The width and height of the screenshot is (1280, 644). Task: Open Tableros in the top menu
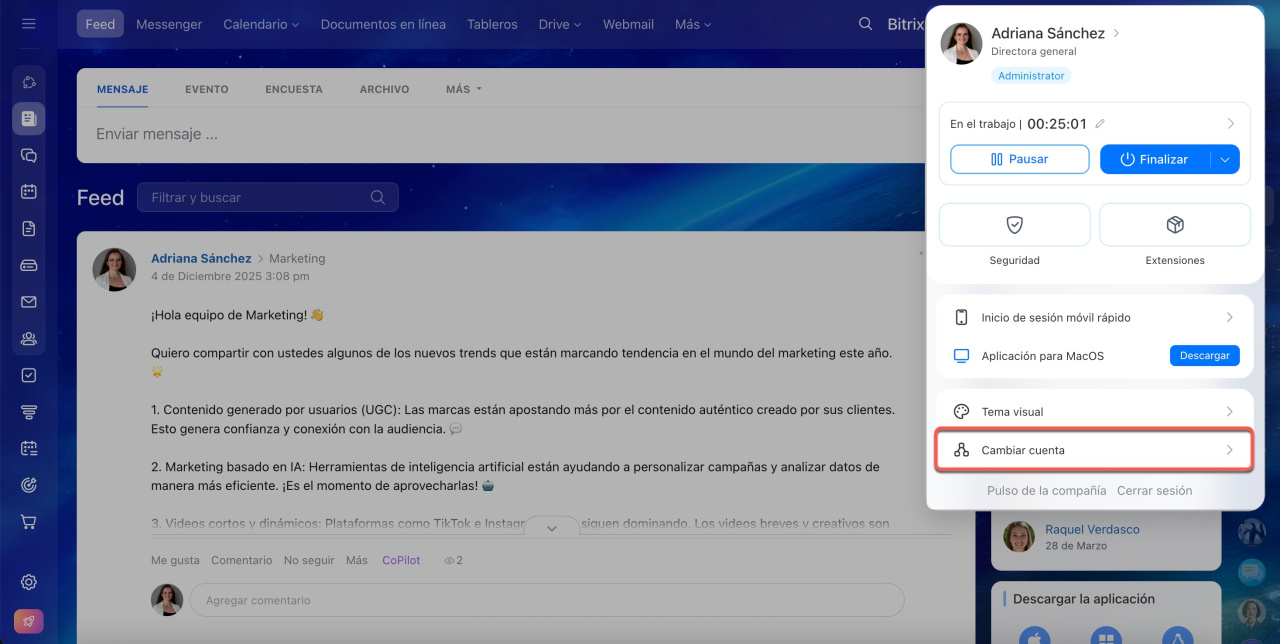tap(492, 24)
